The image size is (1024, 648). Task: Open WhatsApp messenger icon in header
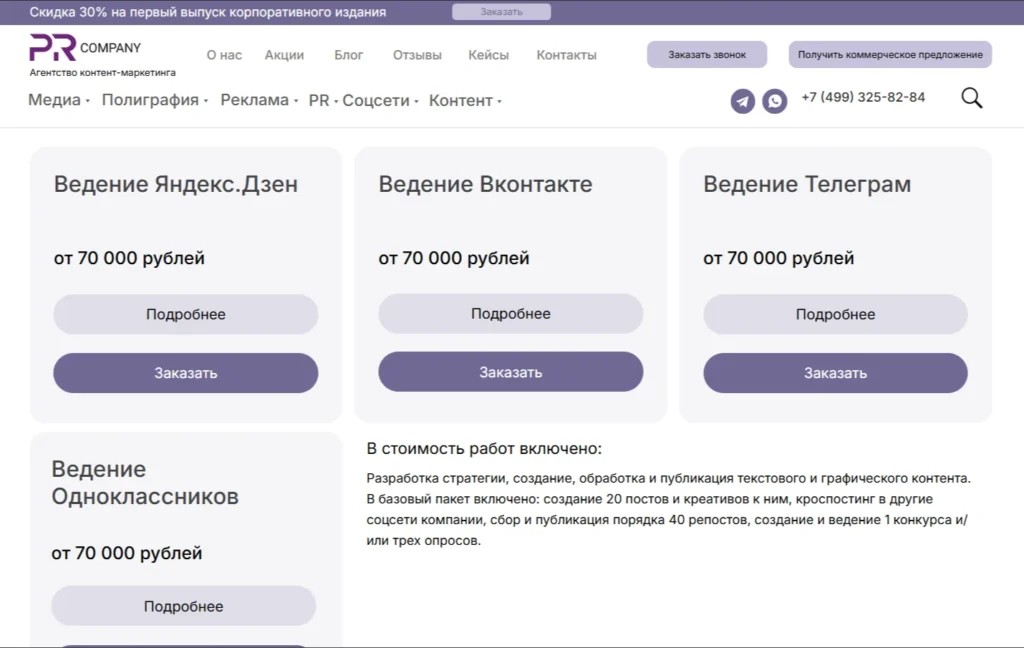pyautogui.click(x=775, y=101)
